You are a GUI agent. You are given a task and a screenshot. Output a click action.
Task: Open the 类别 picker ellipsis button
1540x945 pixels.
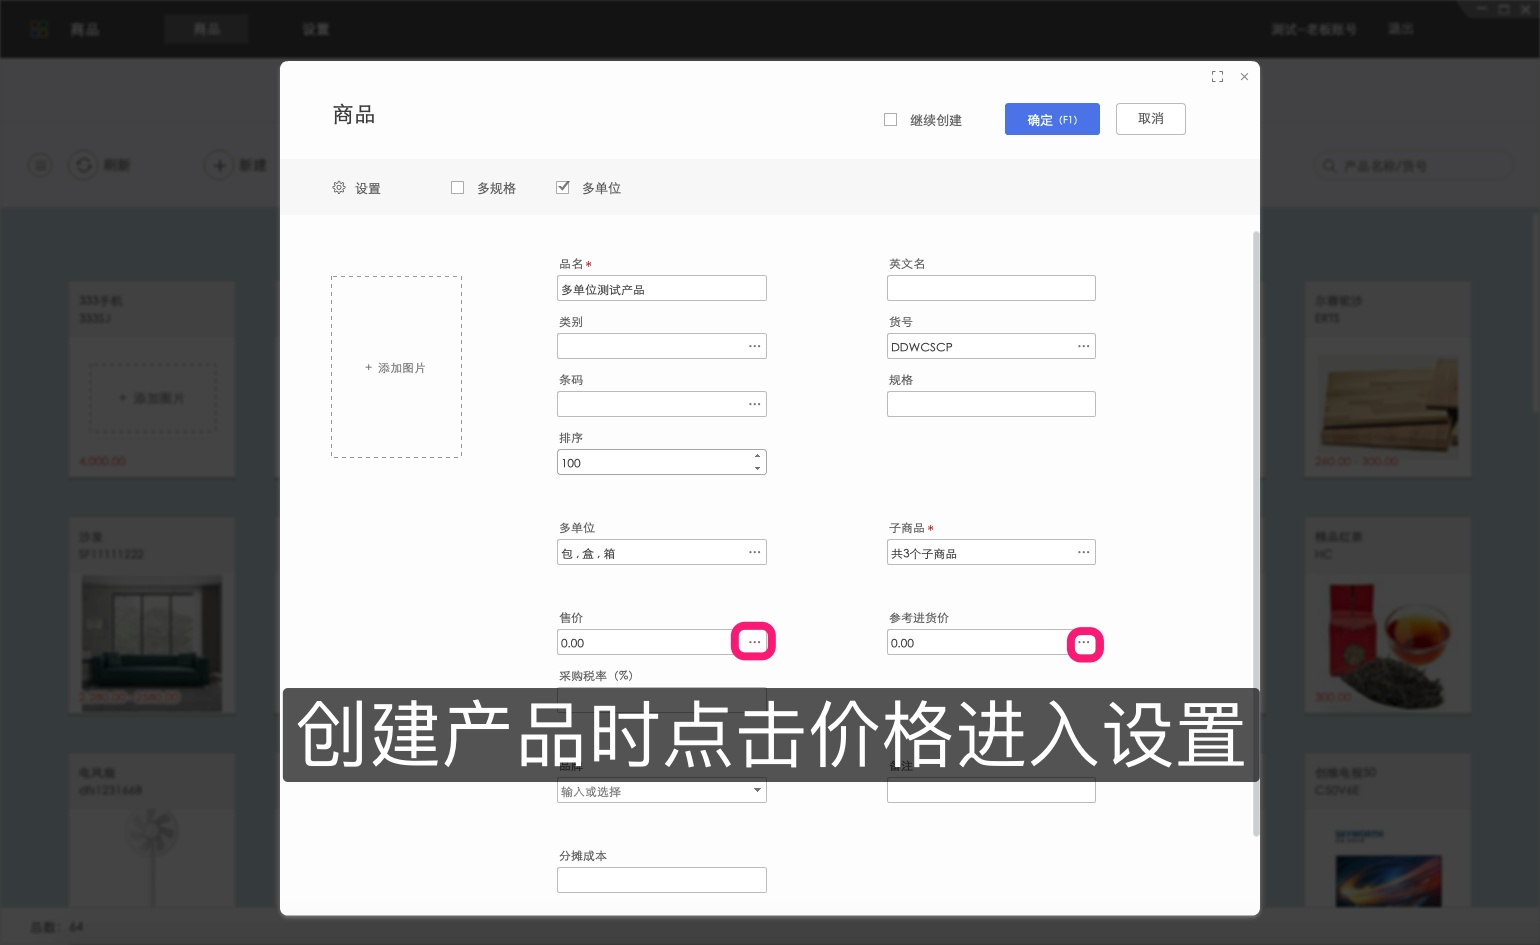click(754, 346)
